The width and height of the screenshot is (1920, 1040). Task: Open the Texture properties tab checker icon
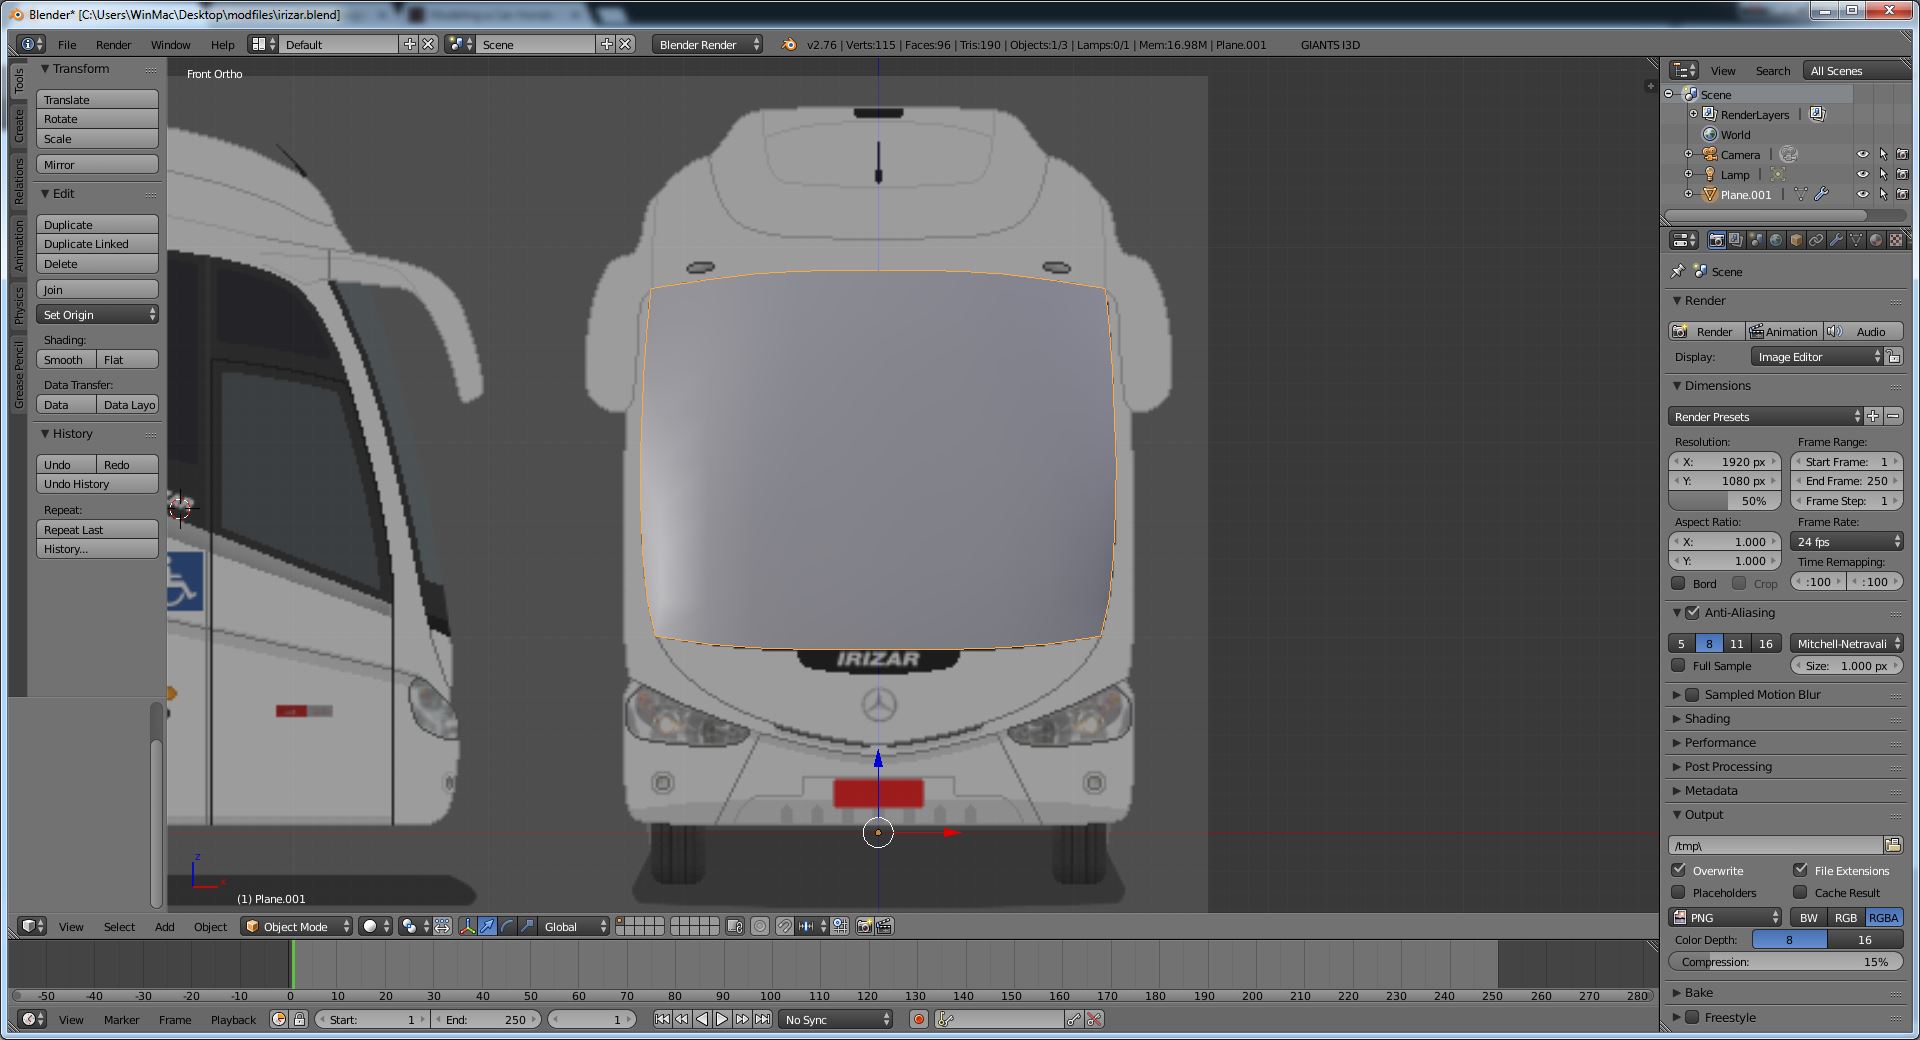(x=1896, y=240)
